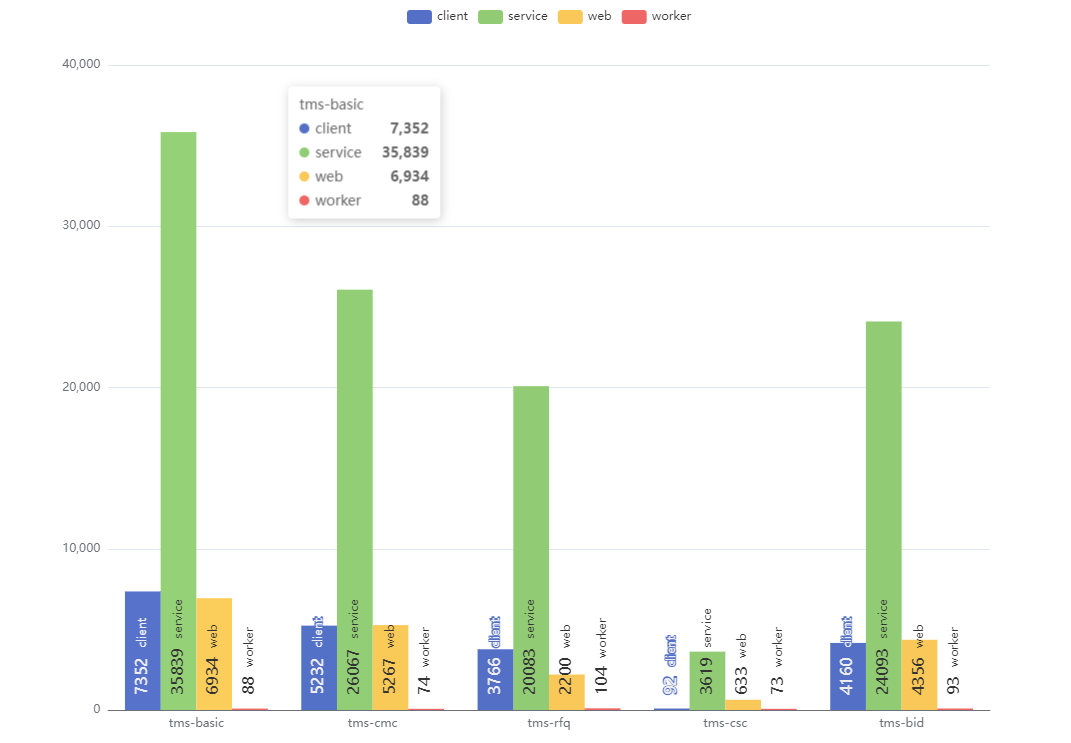Select the tms-bid client bar
Screen dimensions: 1071x743
coord(847,676)
